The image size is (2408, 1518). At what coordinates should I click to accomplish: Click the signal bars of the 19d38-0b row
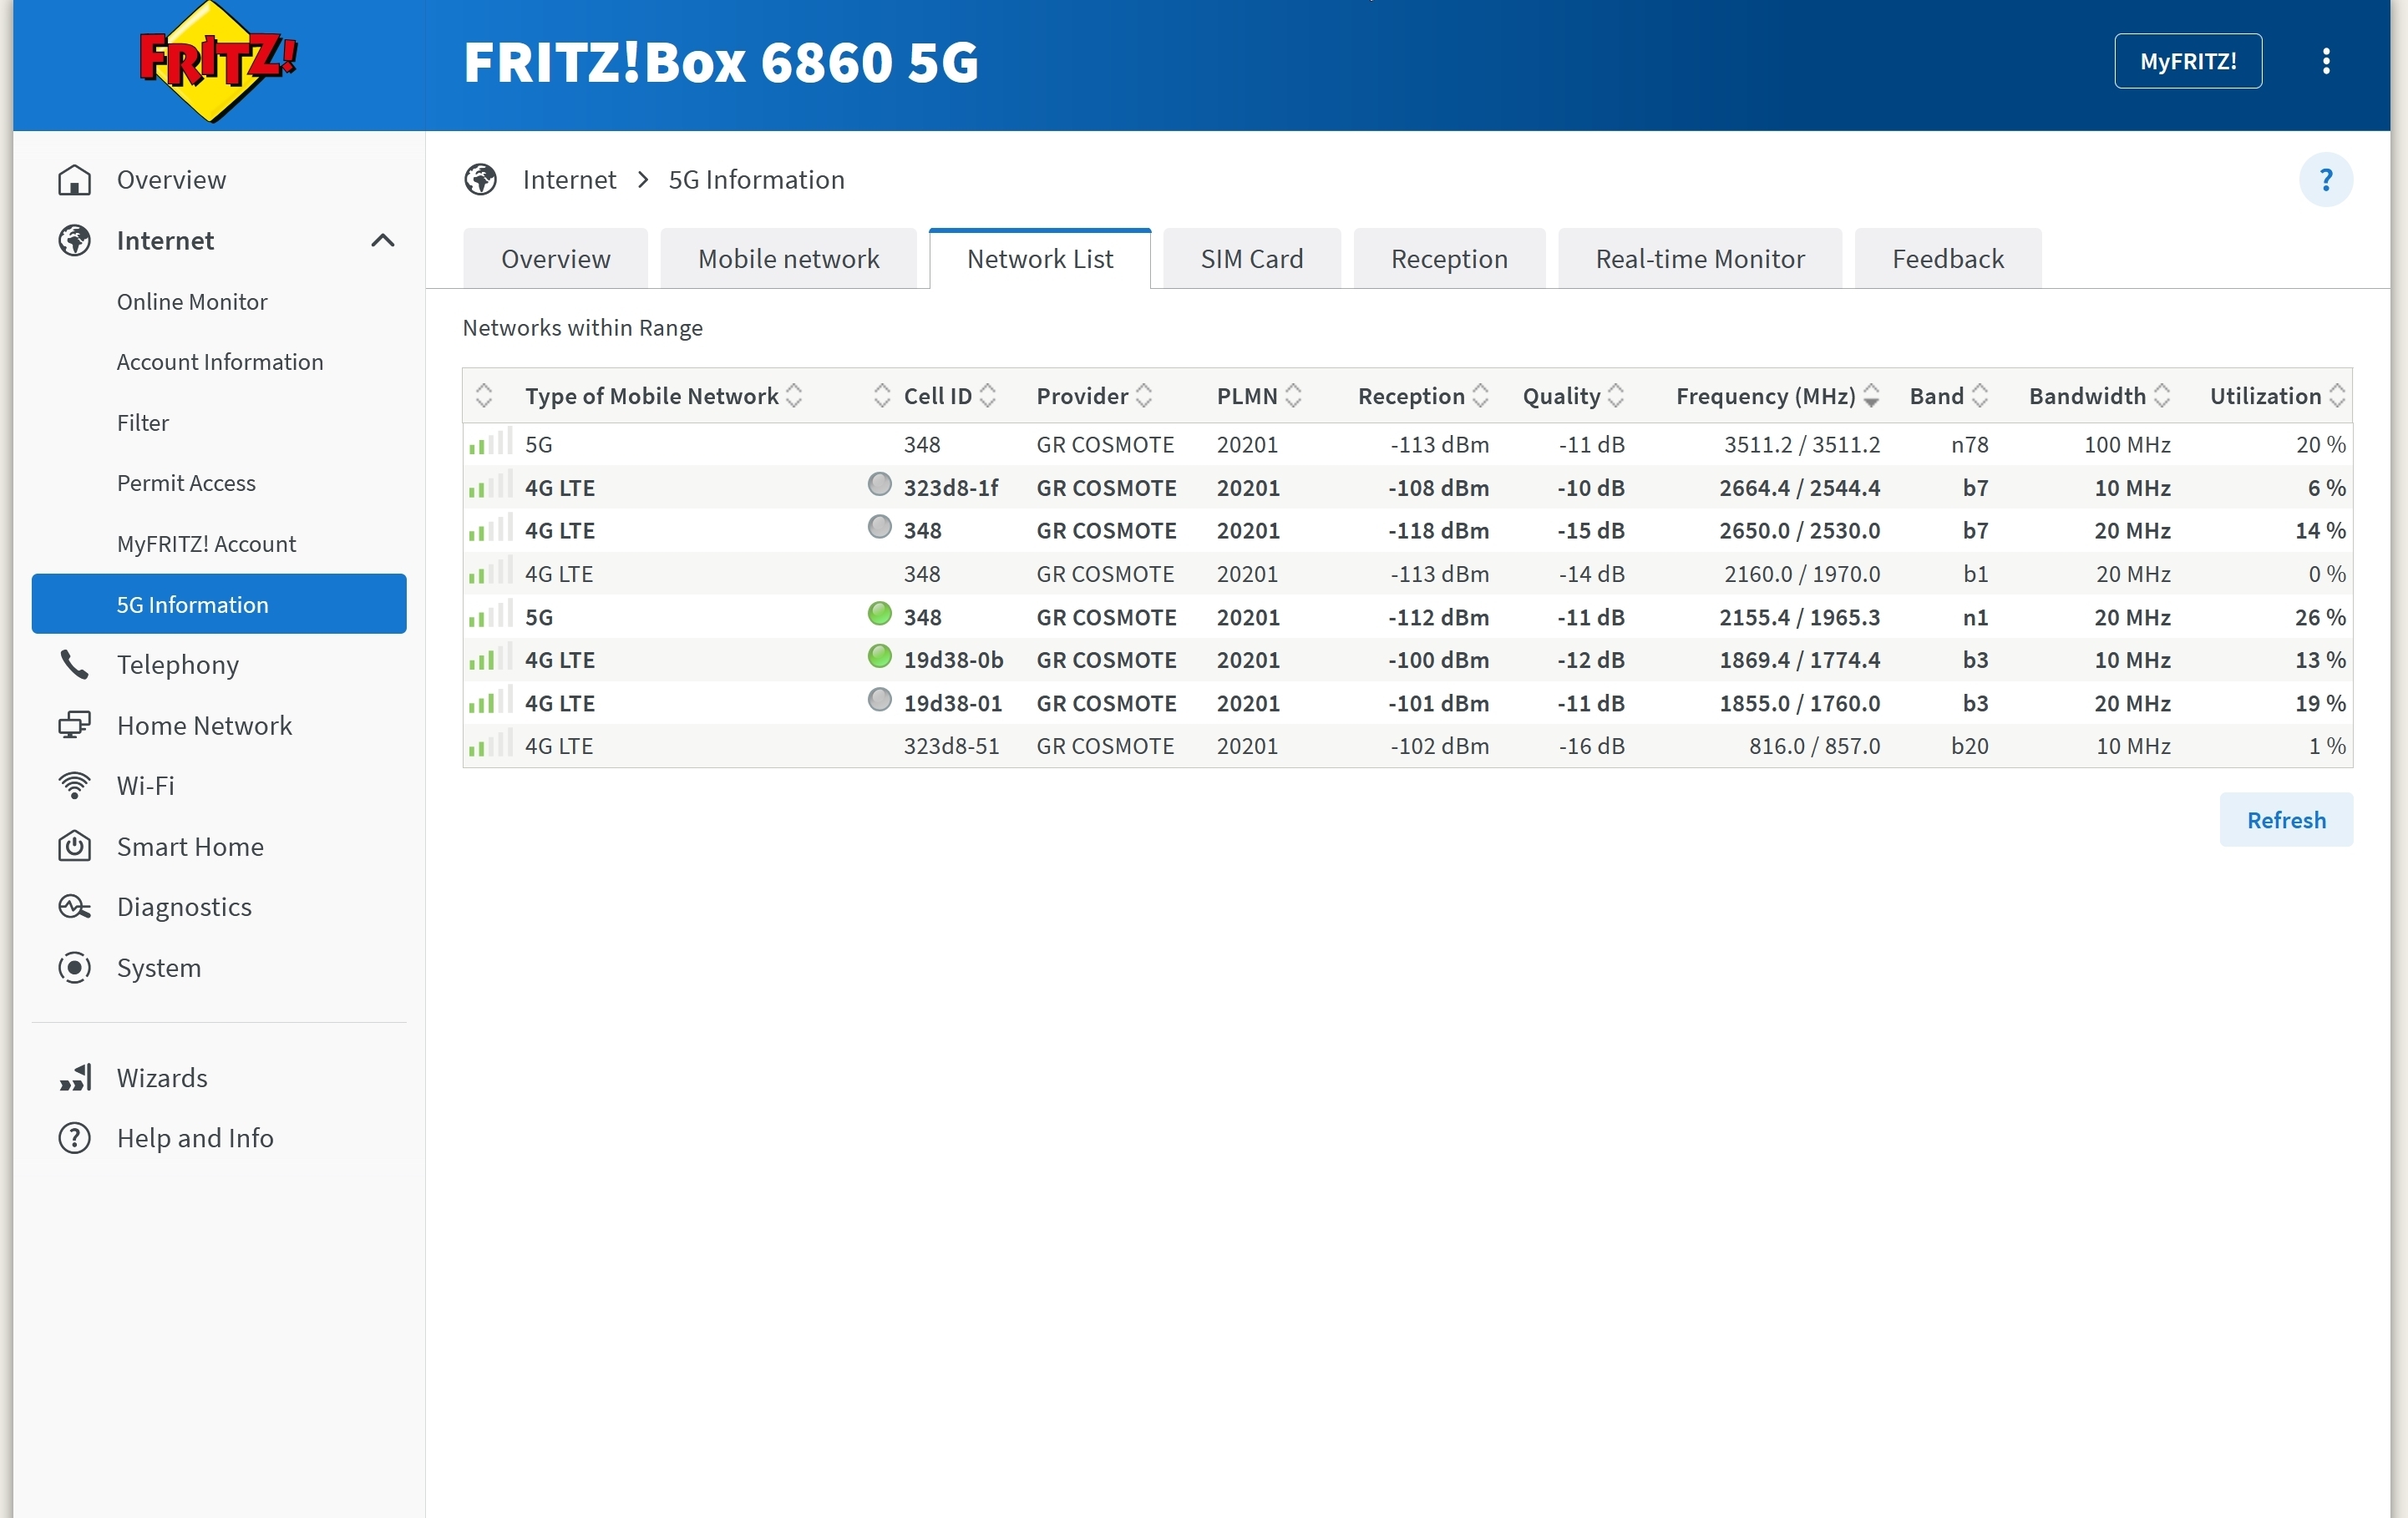tap(490, 657)
